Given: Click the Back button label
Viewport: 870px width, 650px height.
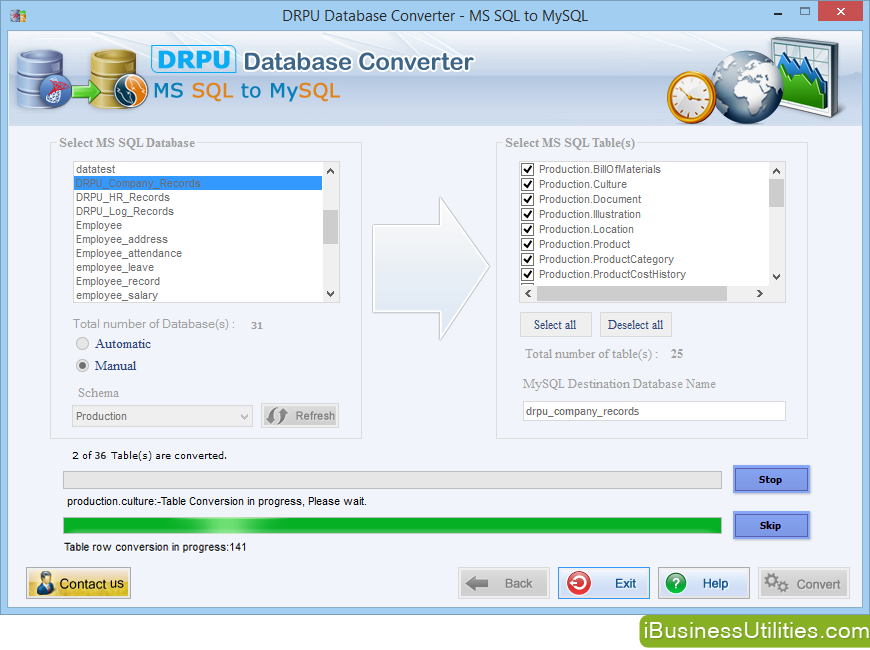Looking at the screenshot, I should 518,583.
